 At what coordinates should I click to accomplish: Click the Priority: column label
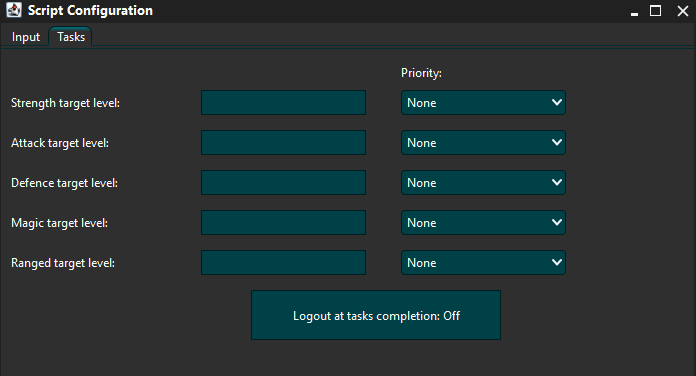click(x=421, y=73)
